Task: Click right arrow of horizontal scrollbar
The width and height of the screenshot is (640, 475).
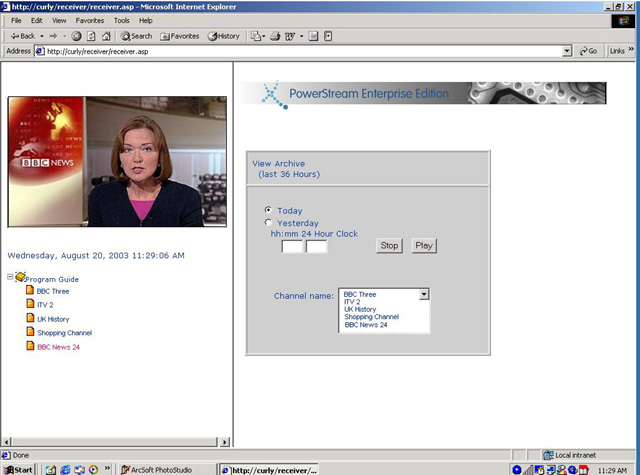Action: point(225,442)
